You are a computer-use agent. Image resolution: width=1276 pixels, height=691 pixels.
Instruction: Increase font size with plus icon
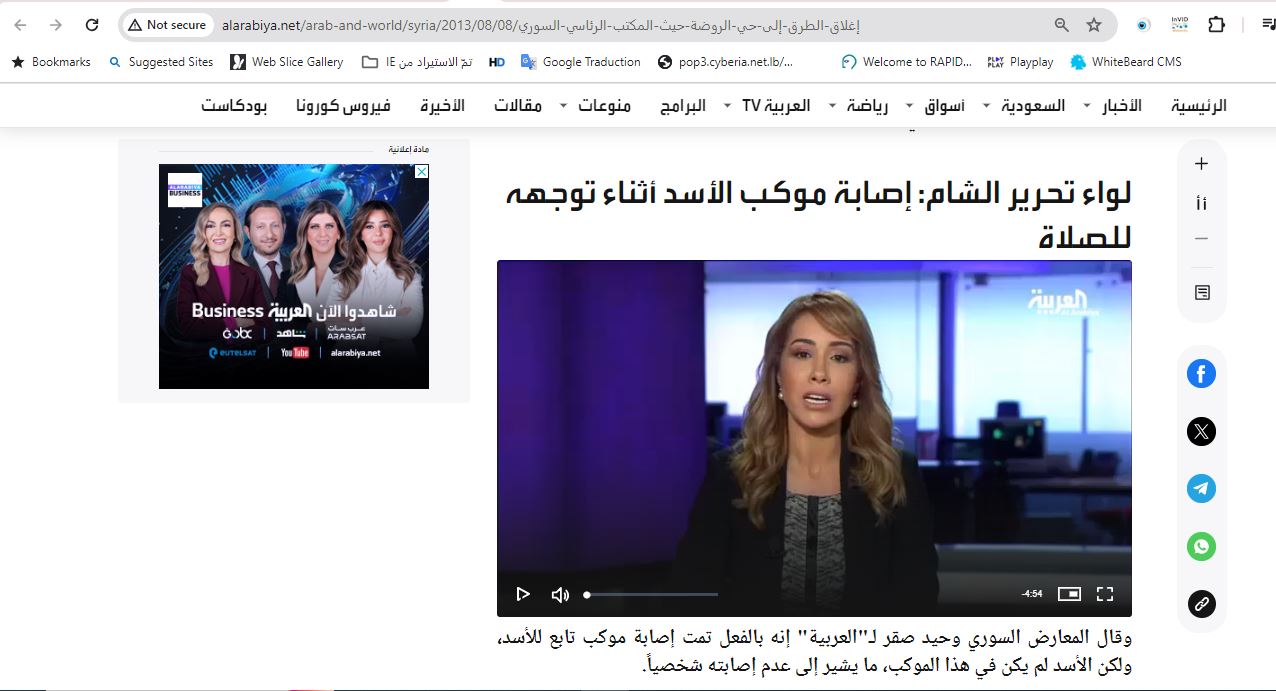tap(1202, 164)
